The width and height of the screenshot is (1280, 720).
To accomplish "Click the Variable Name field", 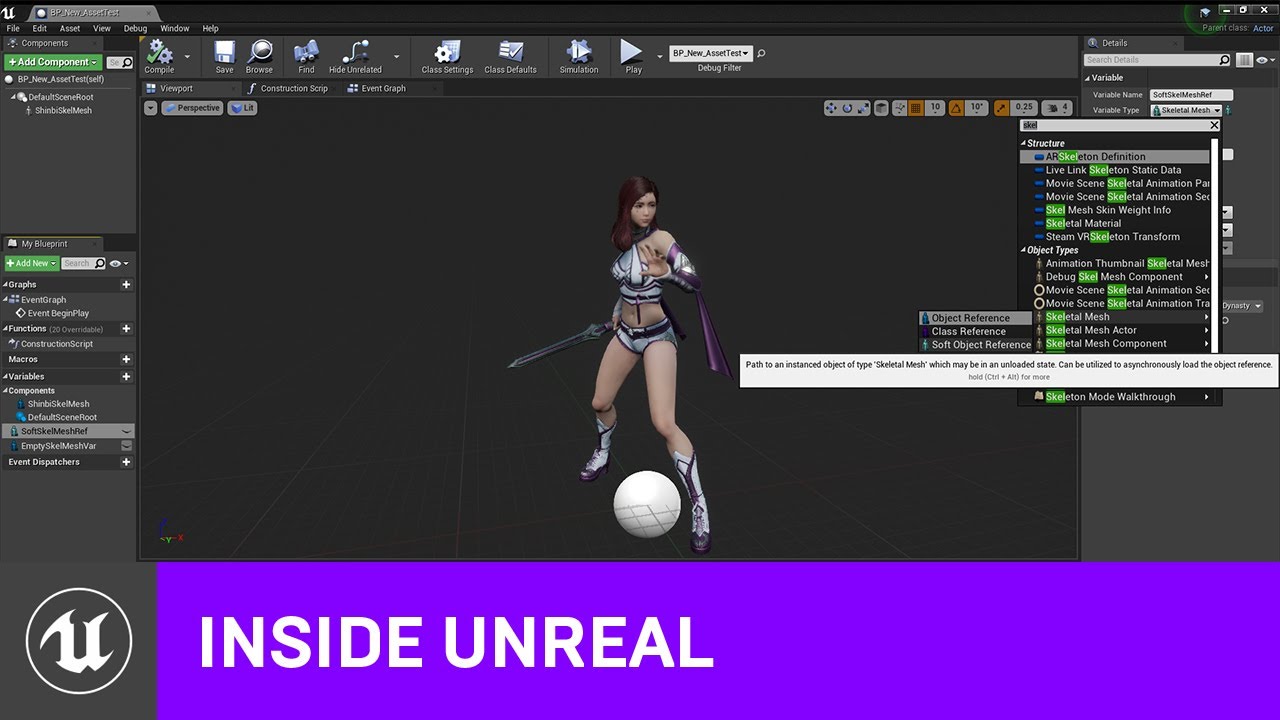I will [x=1191, y=95].
